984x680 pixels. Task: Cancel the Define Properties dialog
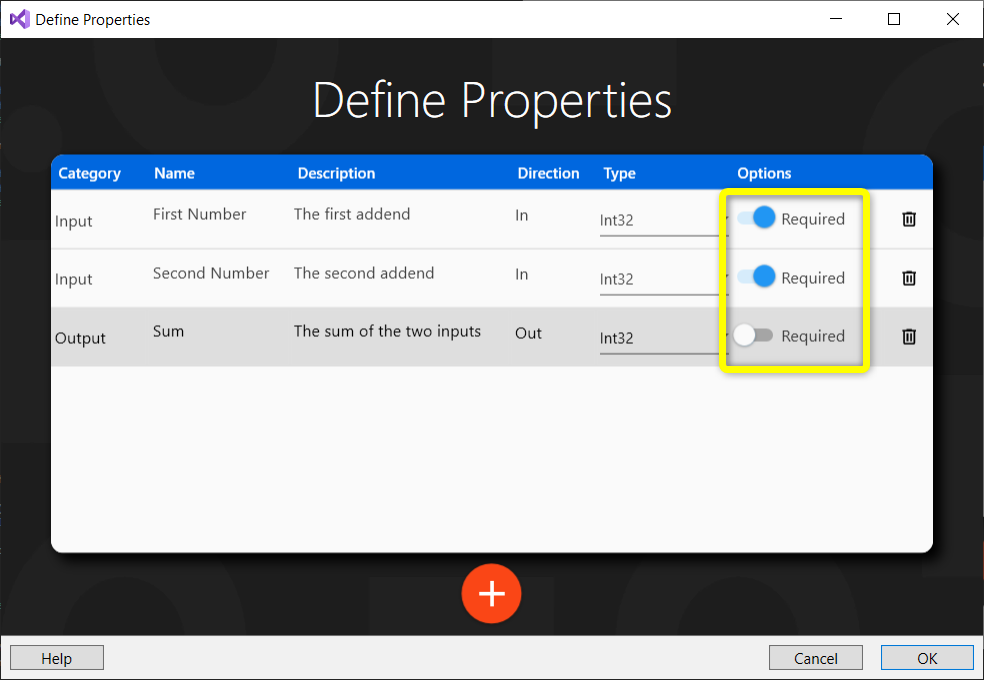pos(815,657)
